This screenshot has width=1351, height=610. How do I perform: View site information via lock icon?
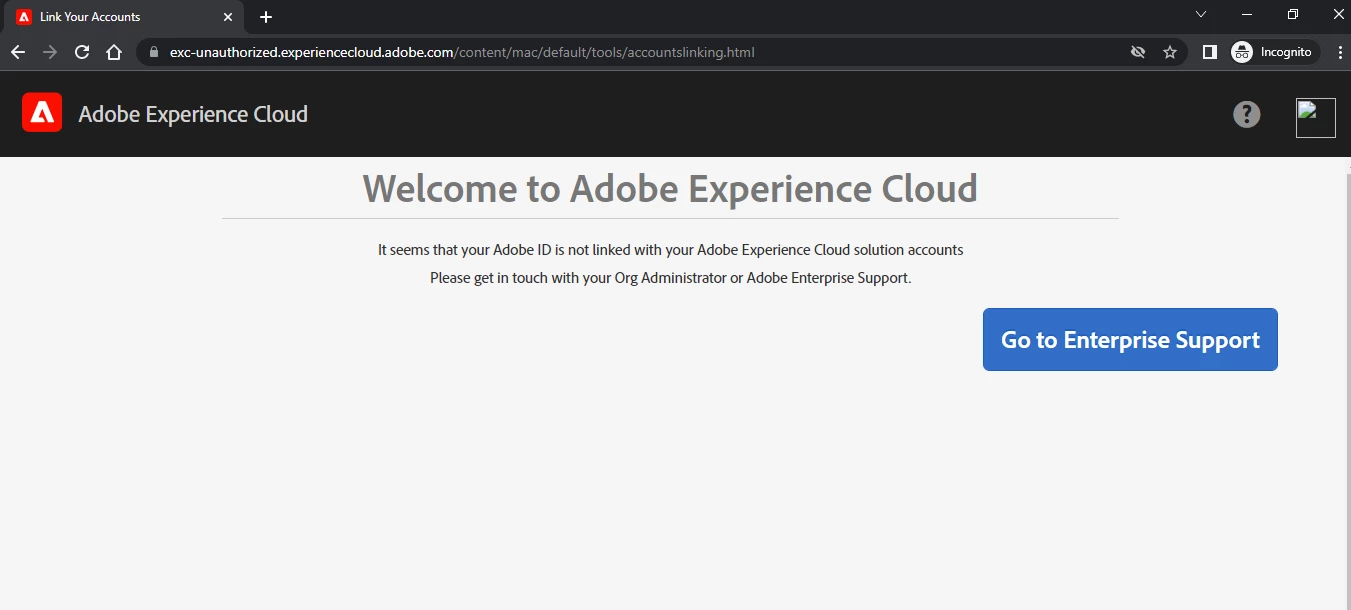point(153,52)
